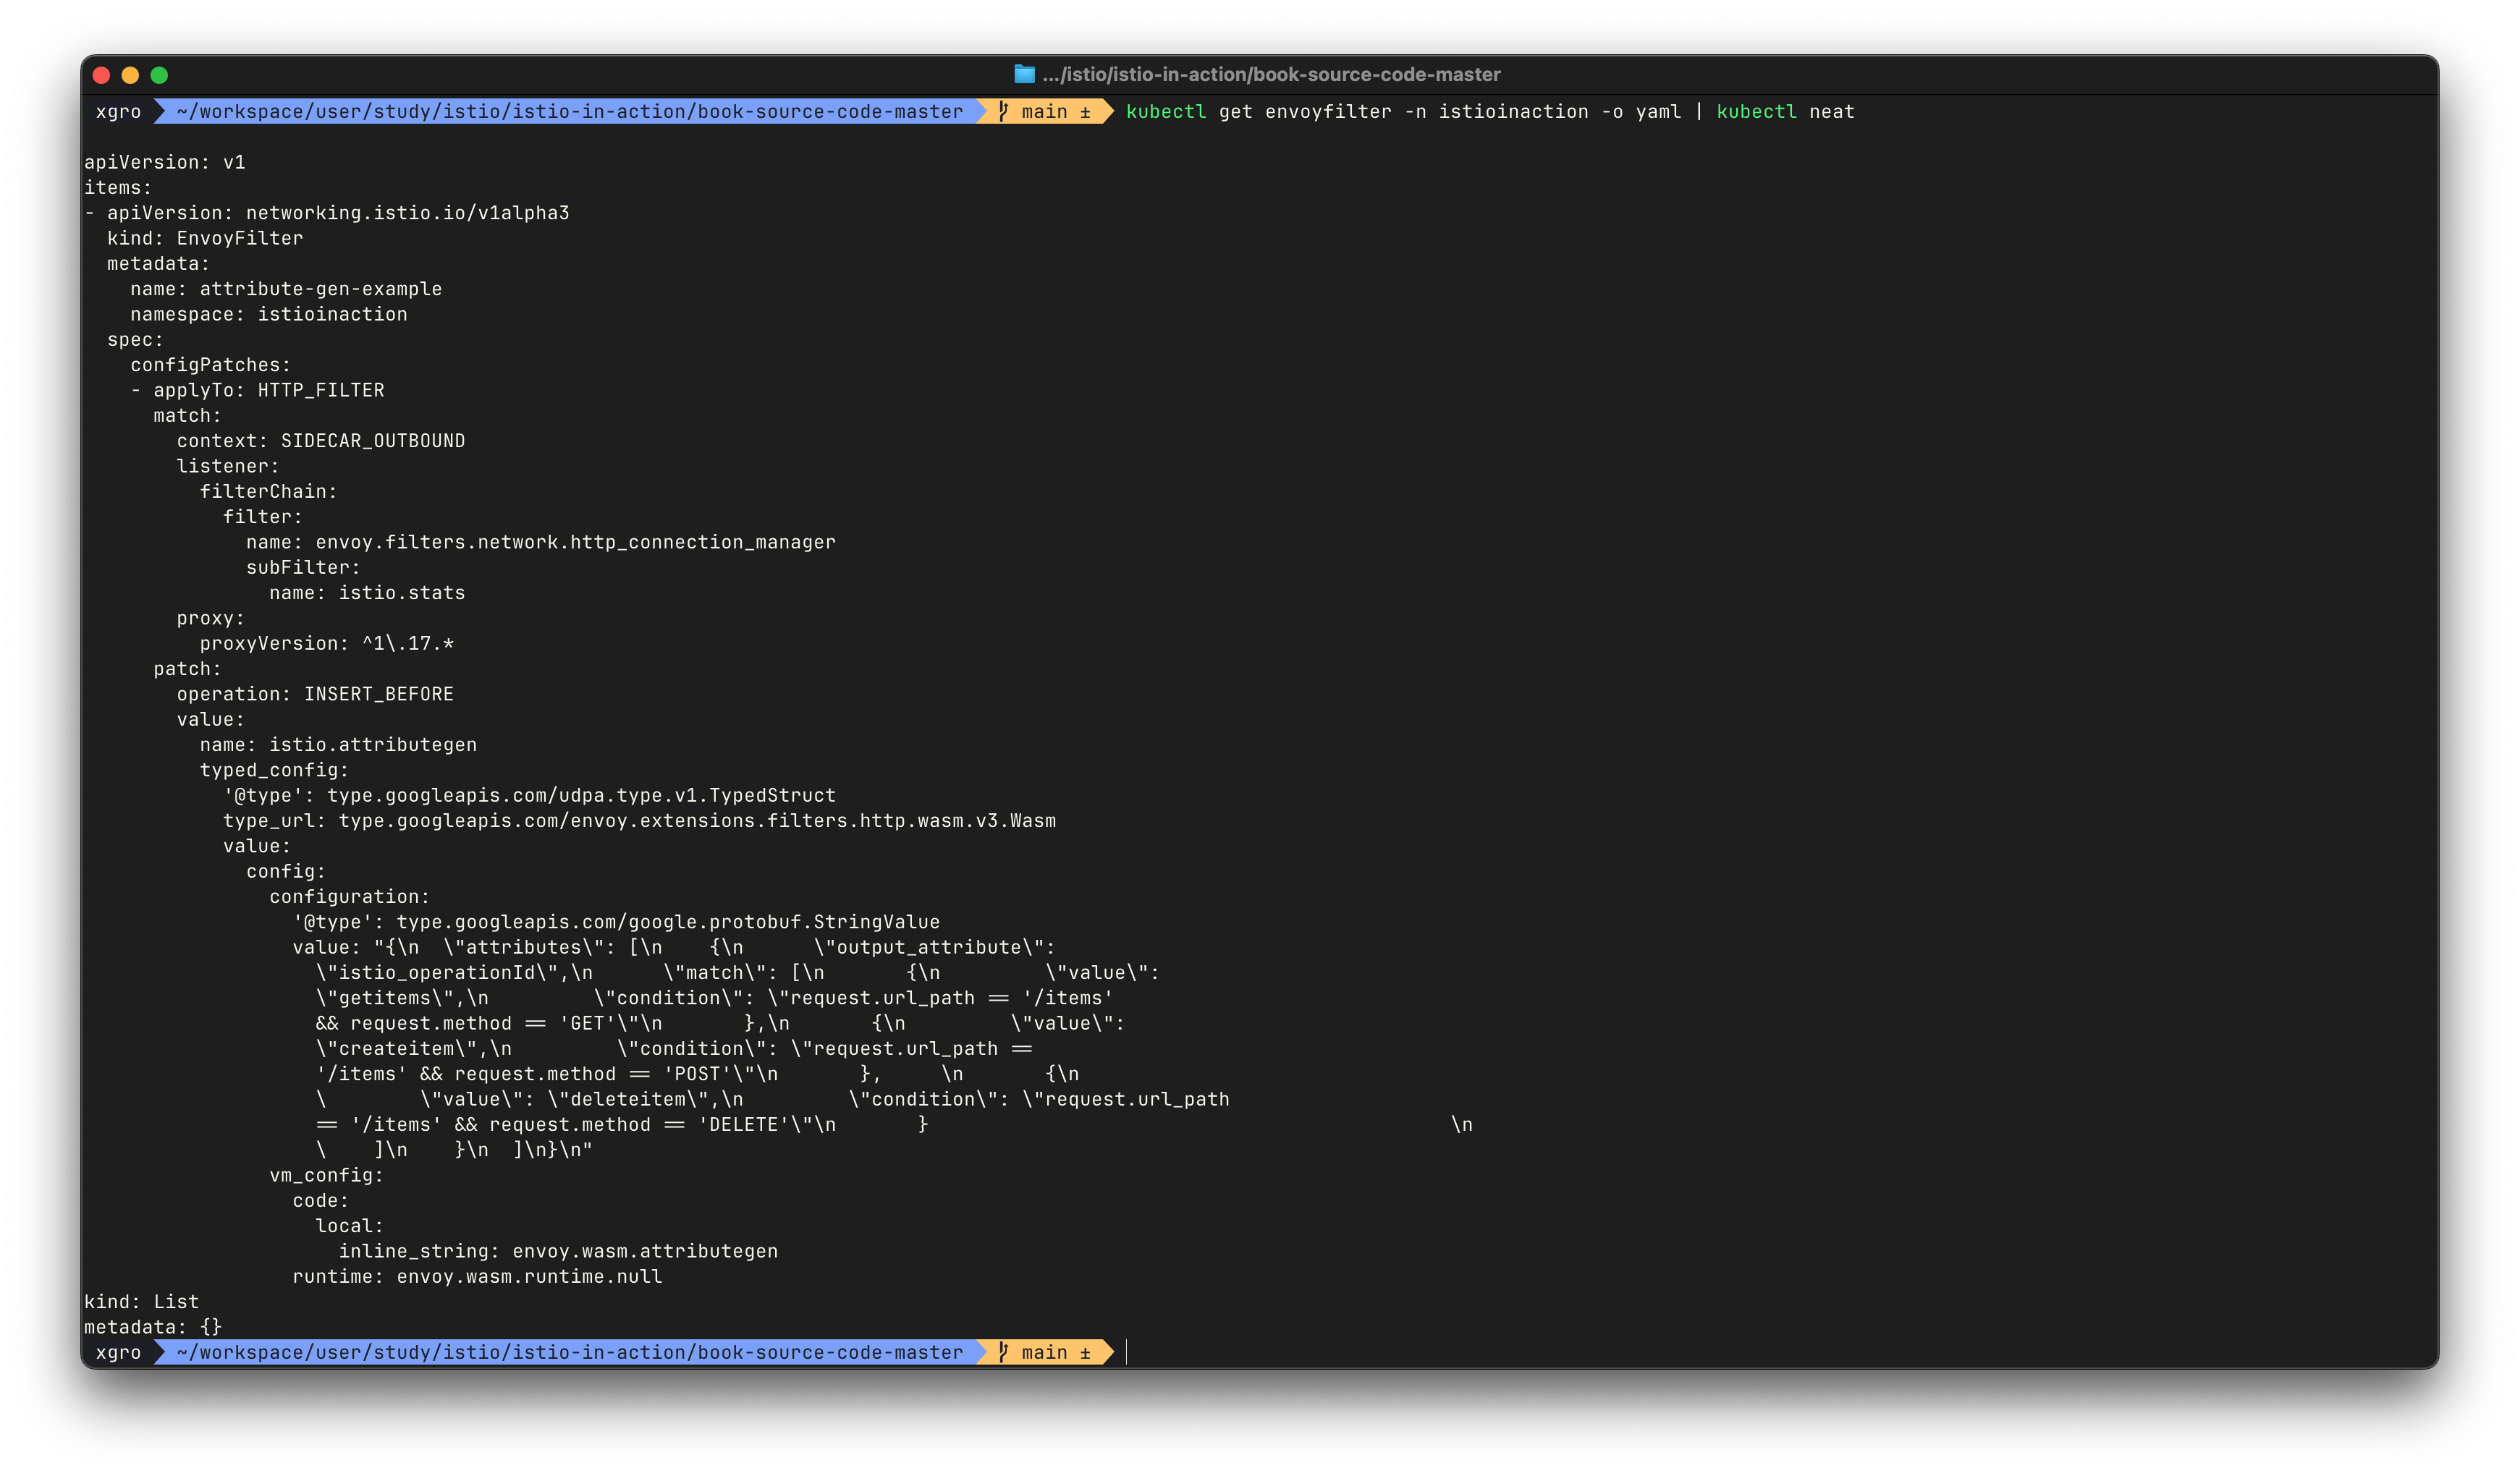
Task: Click '-n istioinaction' flag in command
Action: (1496, 111)
